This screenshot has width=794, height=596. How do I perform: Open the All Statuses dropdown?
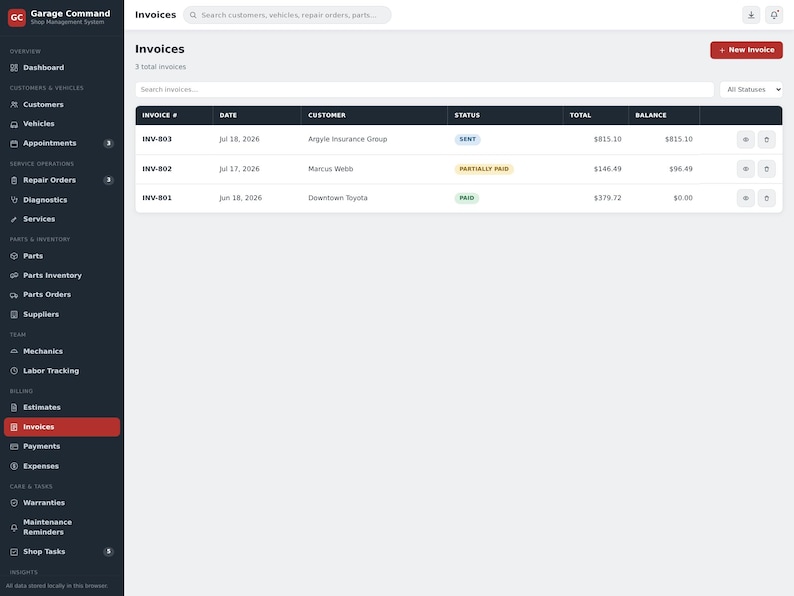pyautogui.click(x=751, y=90)
